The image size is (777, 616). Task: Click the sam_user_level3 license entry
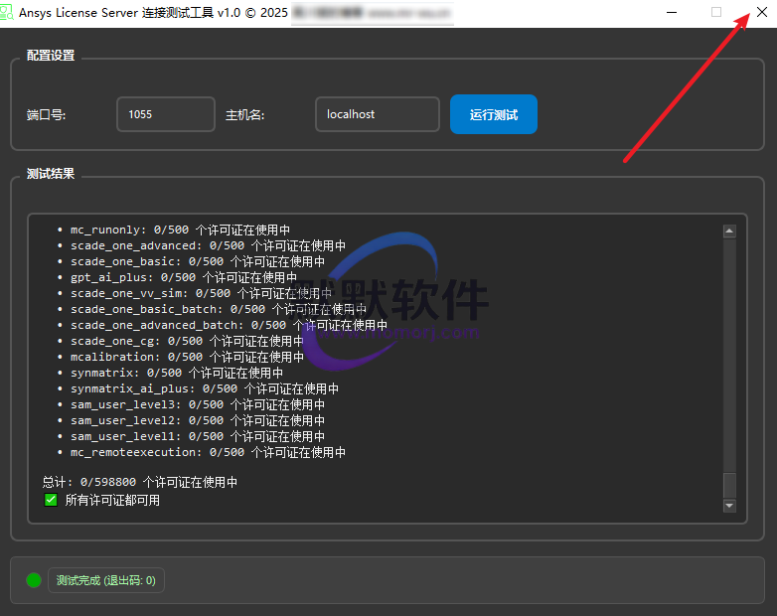(x=197, y=405)
